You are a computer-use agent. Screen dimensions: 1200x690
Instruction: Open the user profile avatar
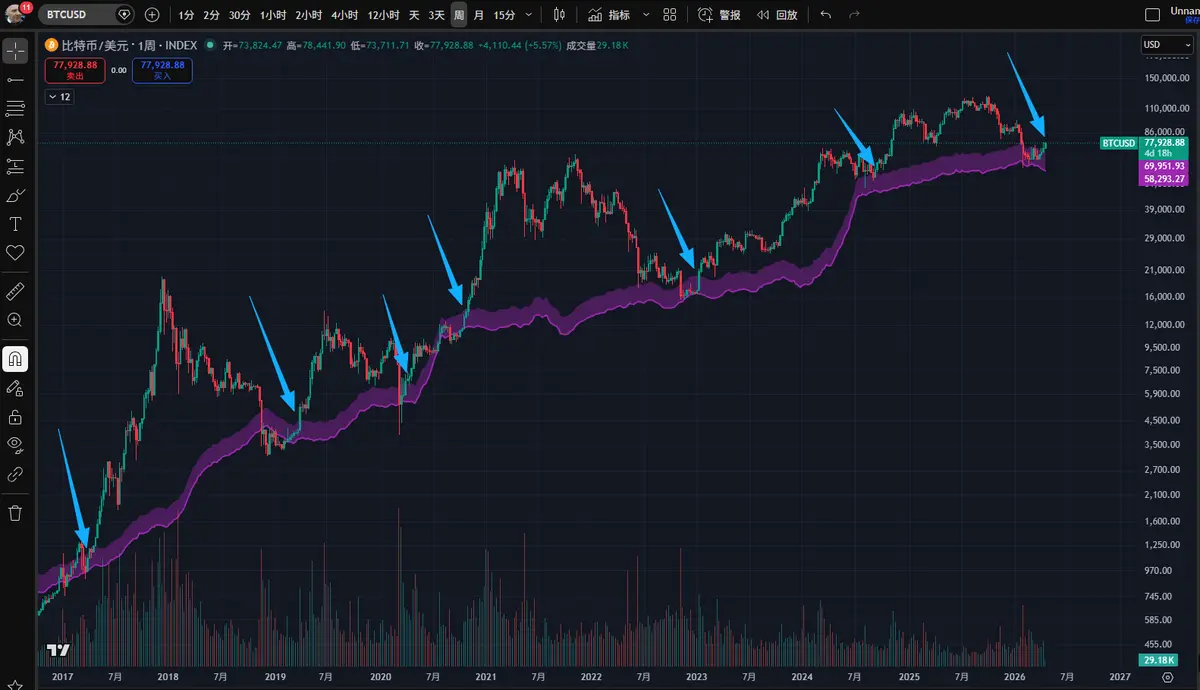click(15, 14)
